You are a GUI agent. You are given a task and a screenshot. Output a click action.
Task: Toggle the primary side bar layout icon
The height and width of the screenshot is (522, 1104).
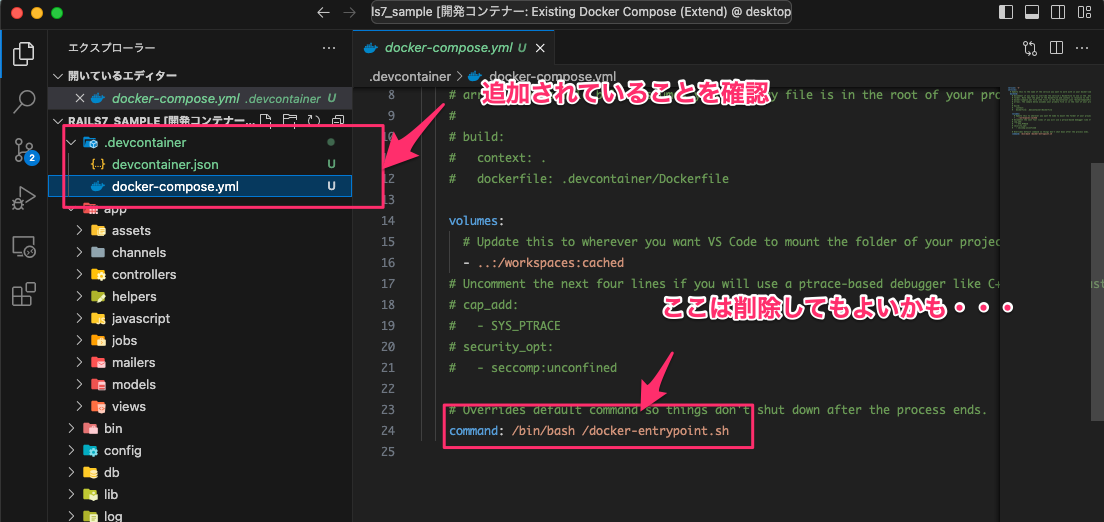tap(1006, 13)
